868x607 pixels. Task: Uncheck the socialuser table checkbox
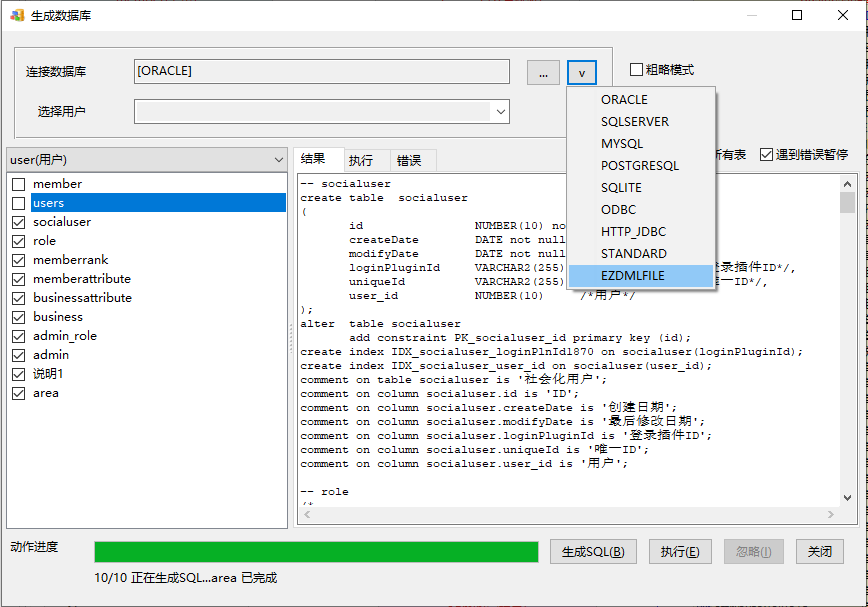(19, 222)
